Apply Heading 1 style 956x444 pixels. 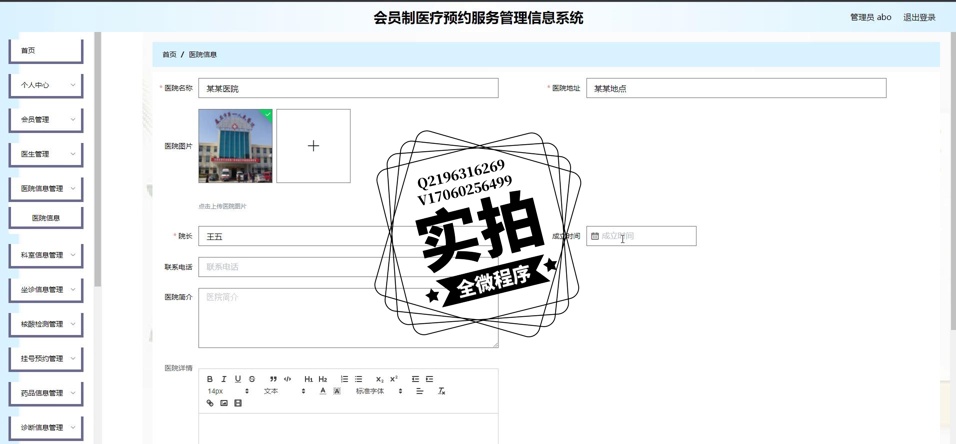pyautogui.click(x=309, y=379)
